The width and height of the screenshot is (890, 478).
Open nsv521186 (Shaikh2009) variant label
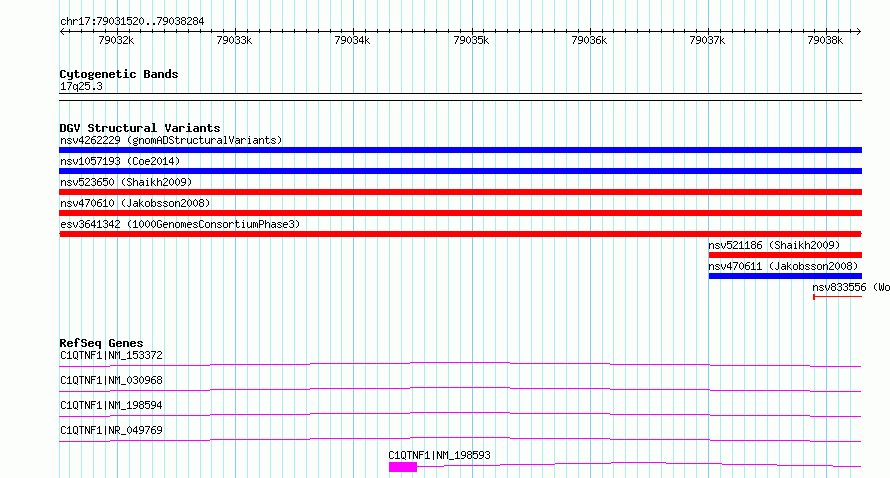(x=774, y=245)
